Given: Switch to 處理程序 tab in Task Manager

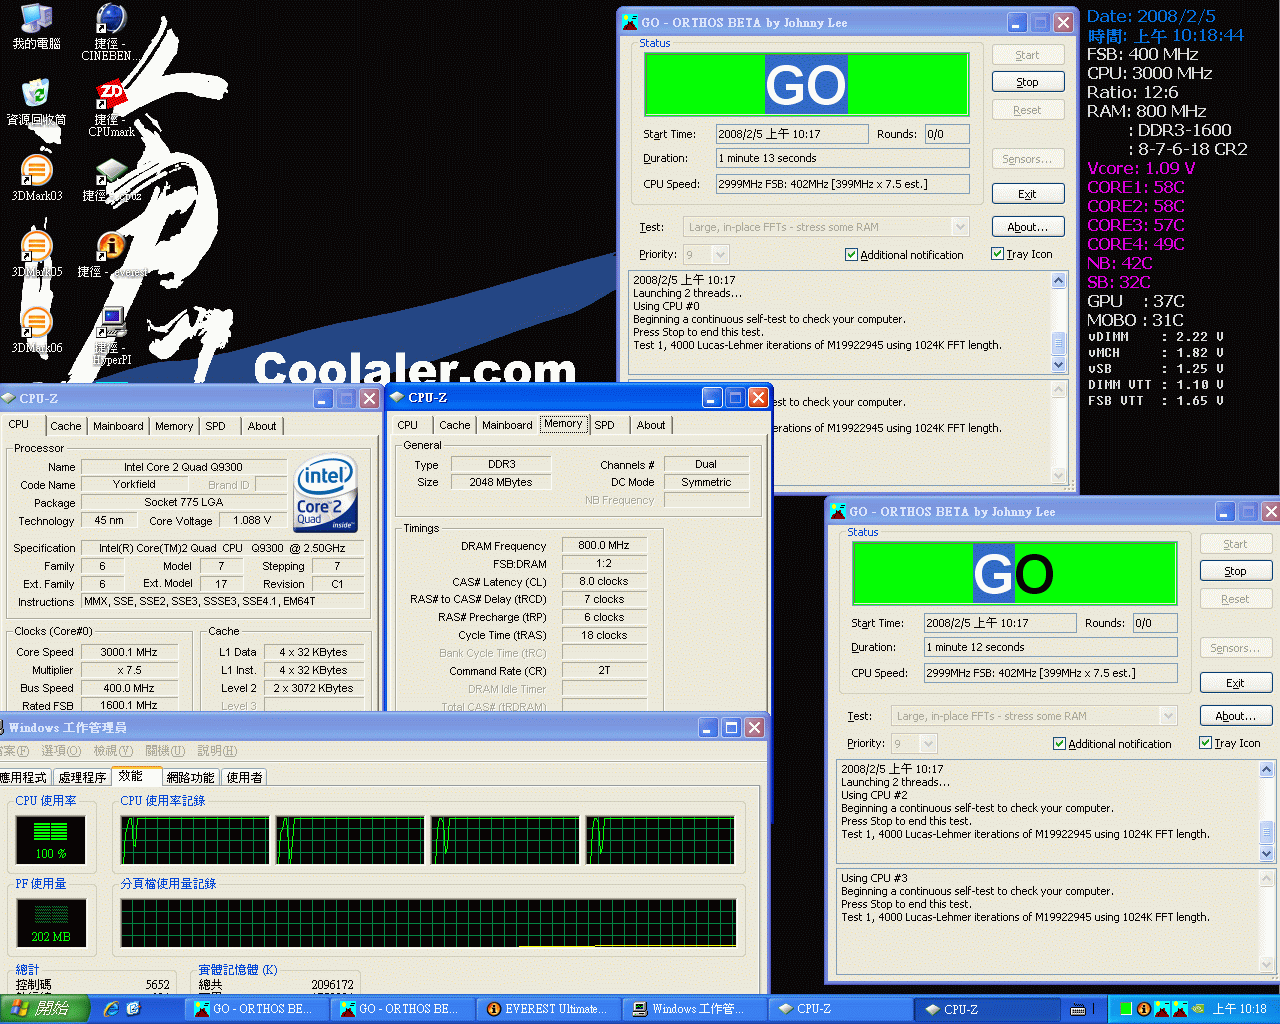Looking at the screenshot, I should point(82,778).
